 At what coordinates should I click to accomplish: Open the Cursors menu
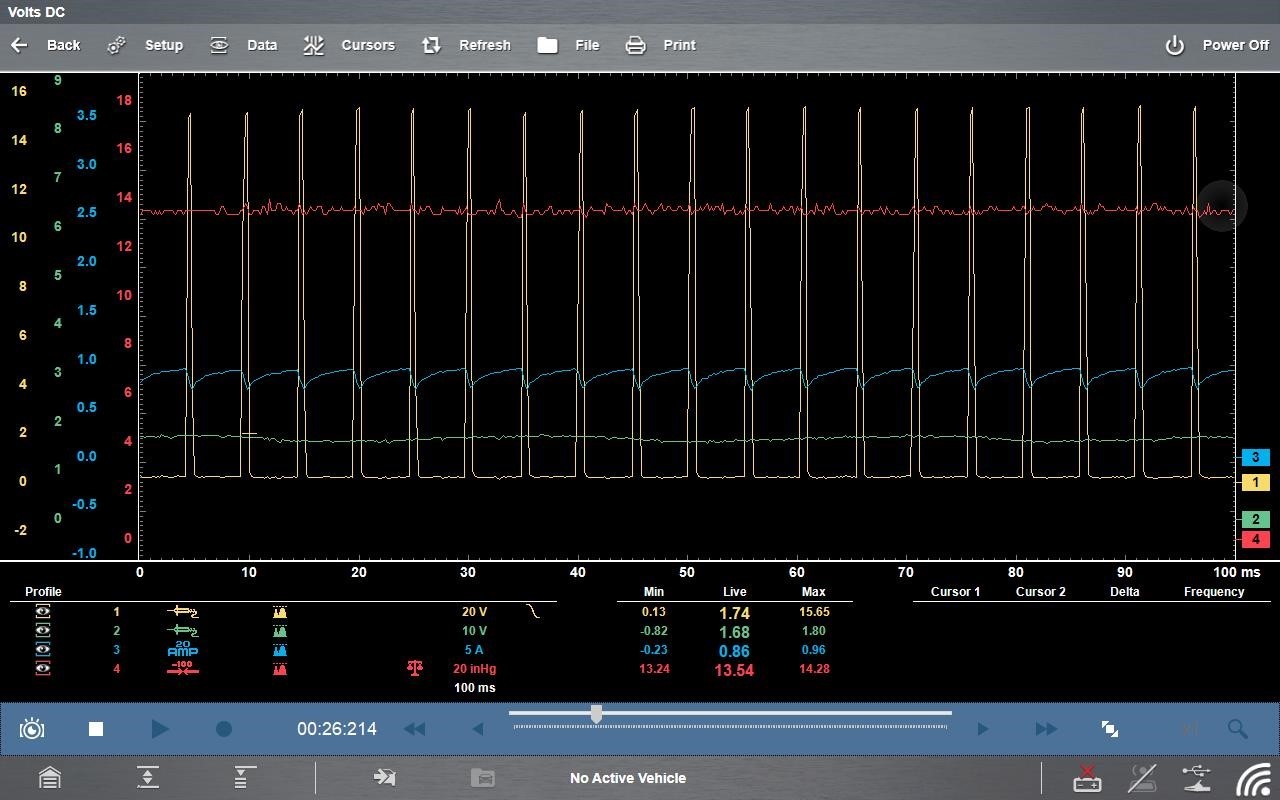[350, 45]
